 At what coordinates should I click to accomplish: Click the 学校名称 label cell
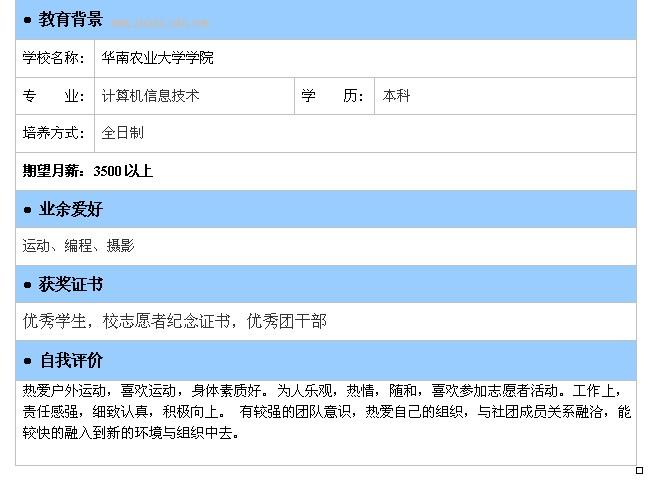55,58
